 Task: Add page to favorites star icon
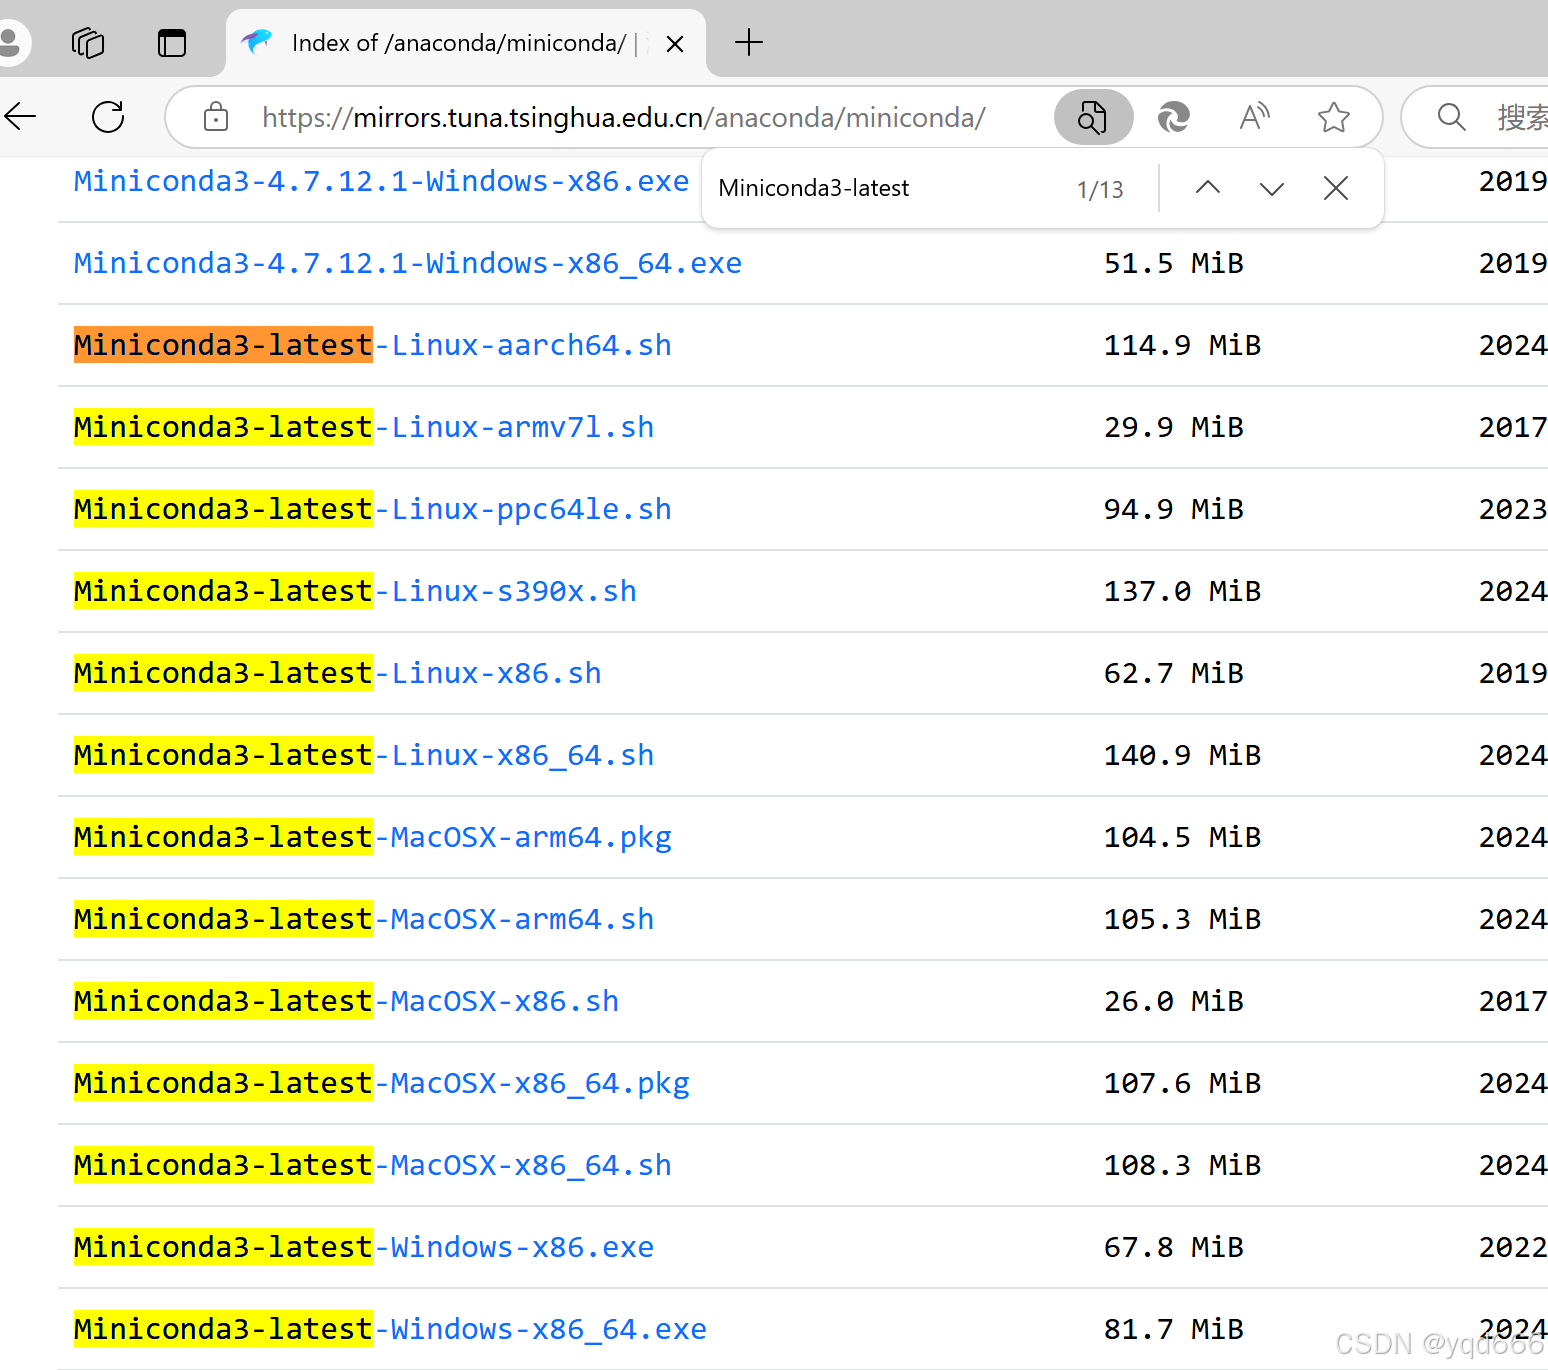(x=1334, y=117)
